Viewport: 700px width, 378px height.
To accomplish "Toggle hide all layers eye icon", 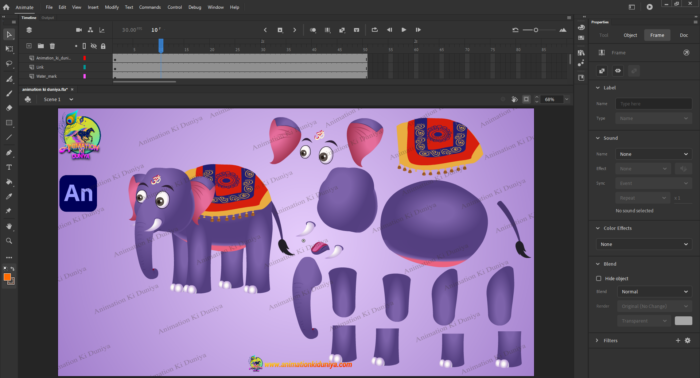I will tap(94, 46).
